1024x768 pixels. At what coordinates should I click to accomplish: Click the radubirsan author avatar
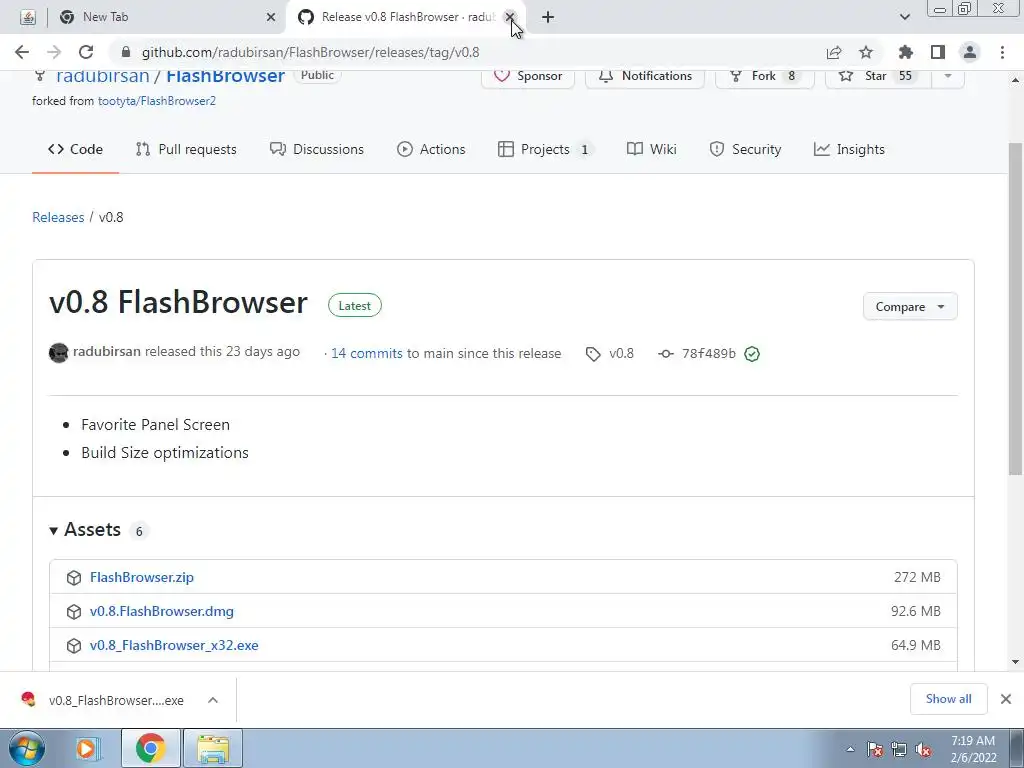(x=59, y=353)
